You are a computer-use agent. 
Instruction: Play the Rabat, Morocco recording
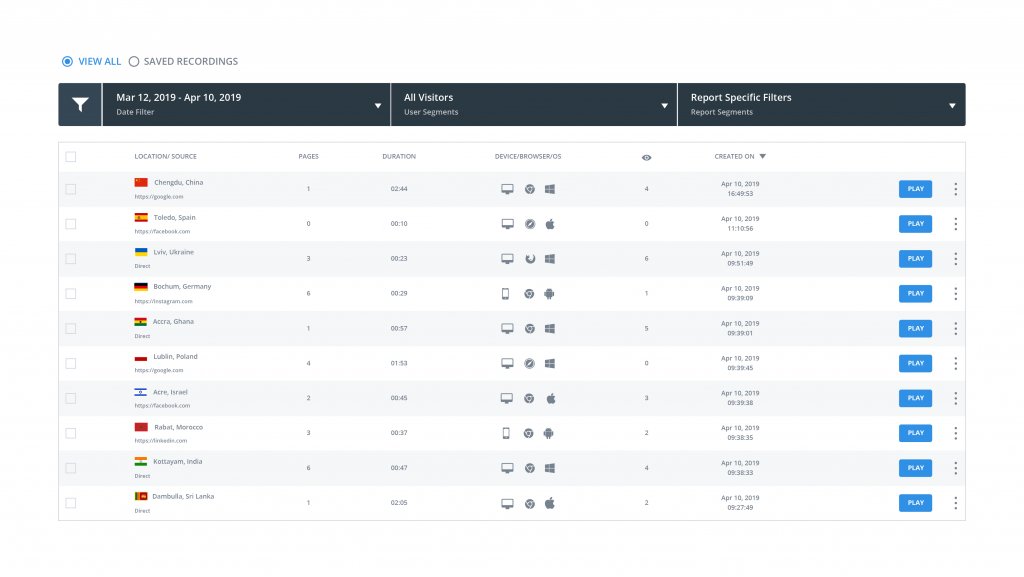tap(916, 433)
